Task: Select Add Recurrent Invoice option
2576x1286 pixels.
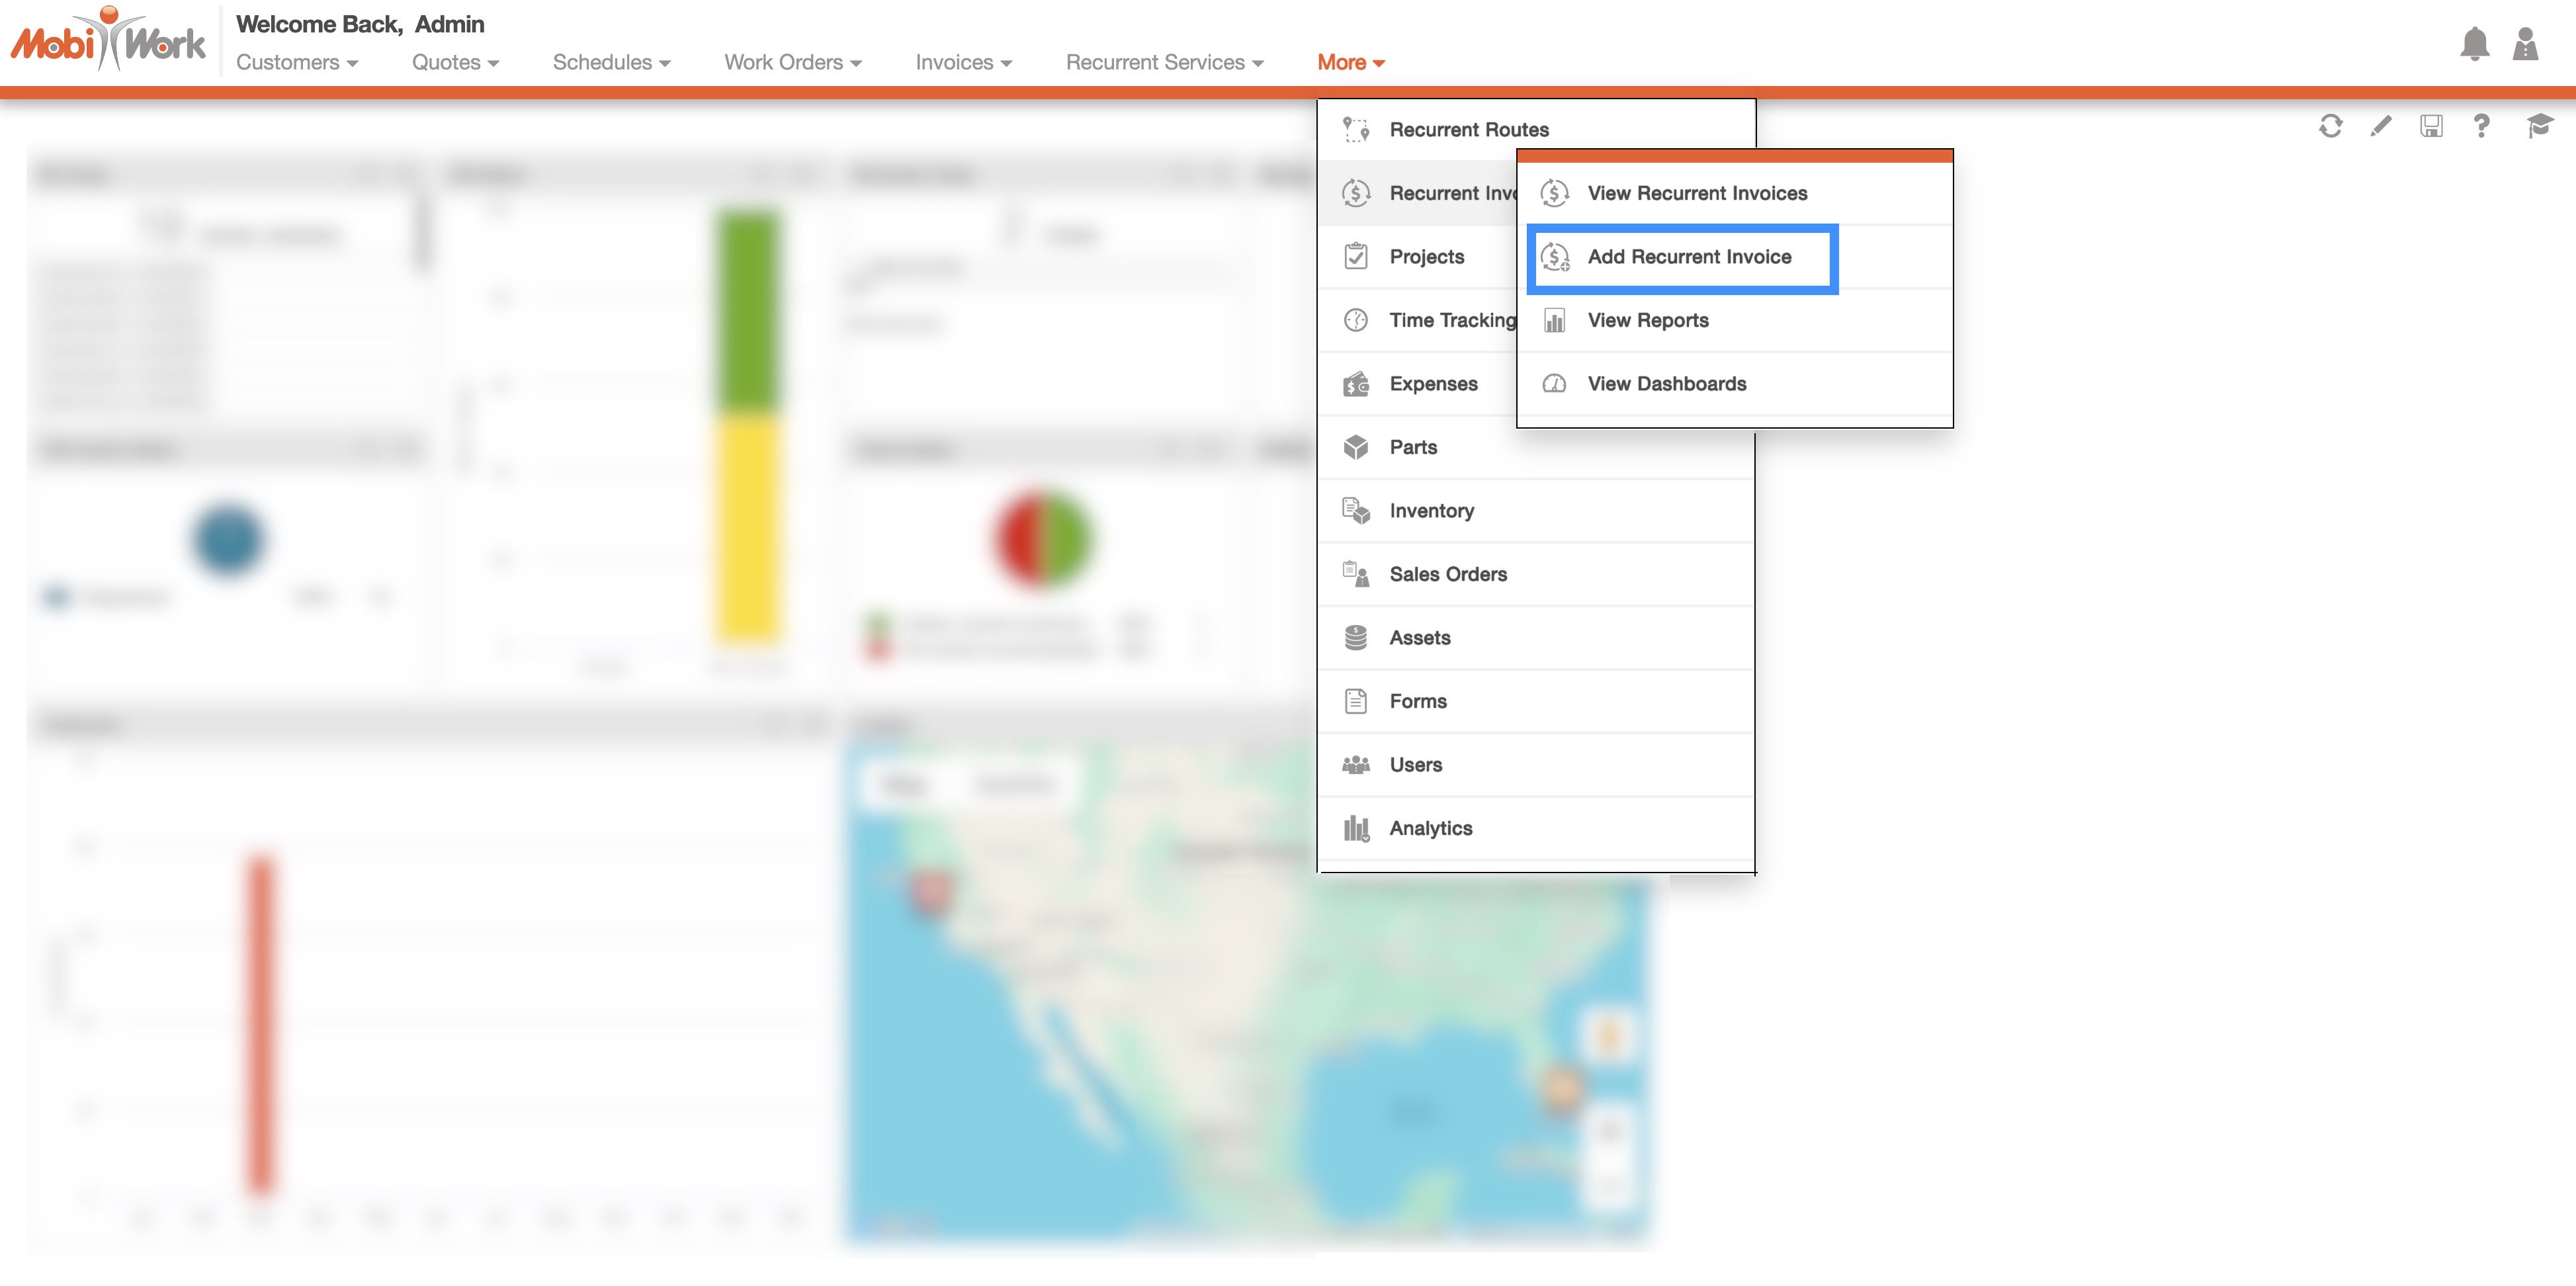Action: point(1688,257)
